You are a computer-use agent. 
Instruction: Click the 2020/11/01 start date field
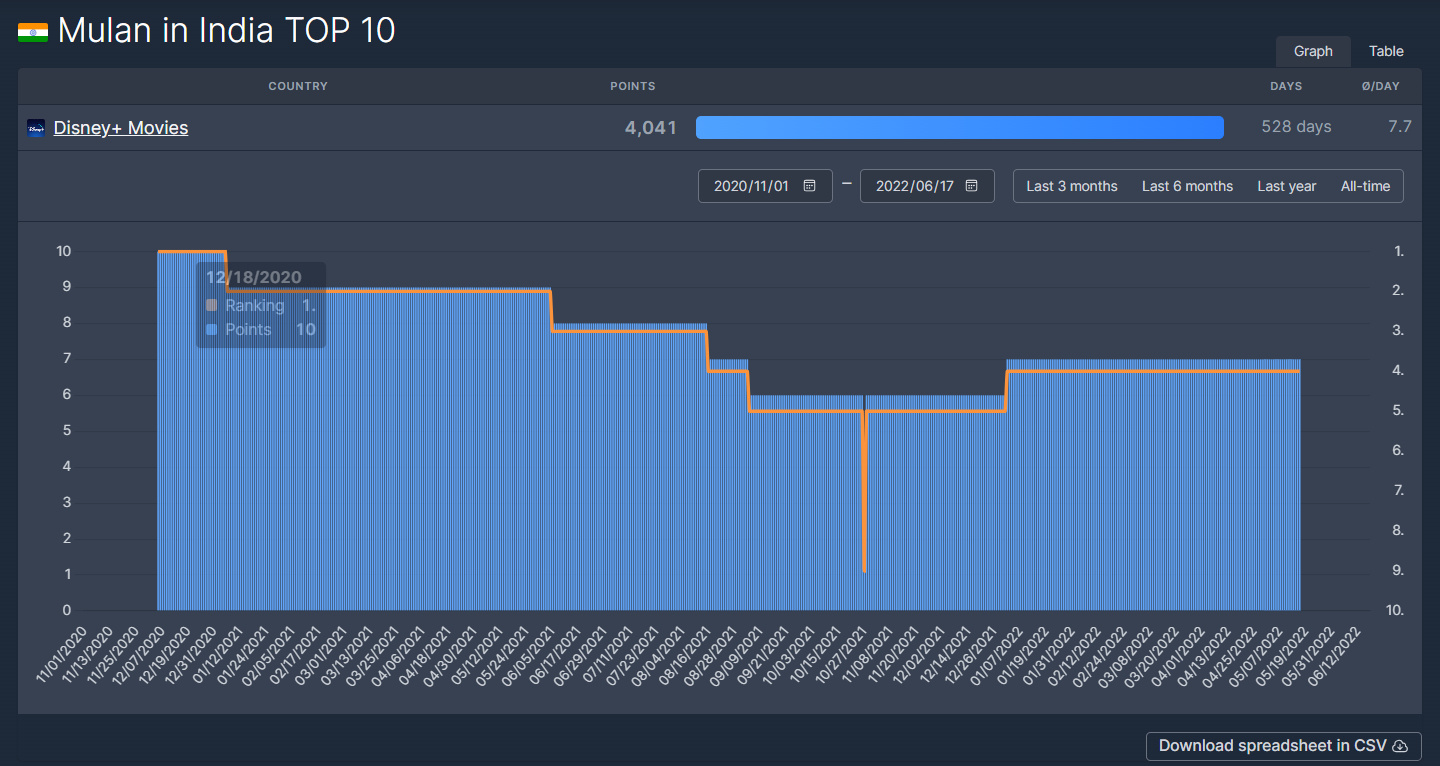click(765, 186)
